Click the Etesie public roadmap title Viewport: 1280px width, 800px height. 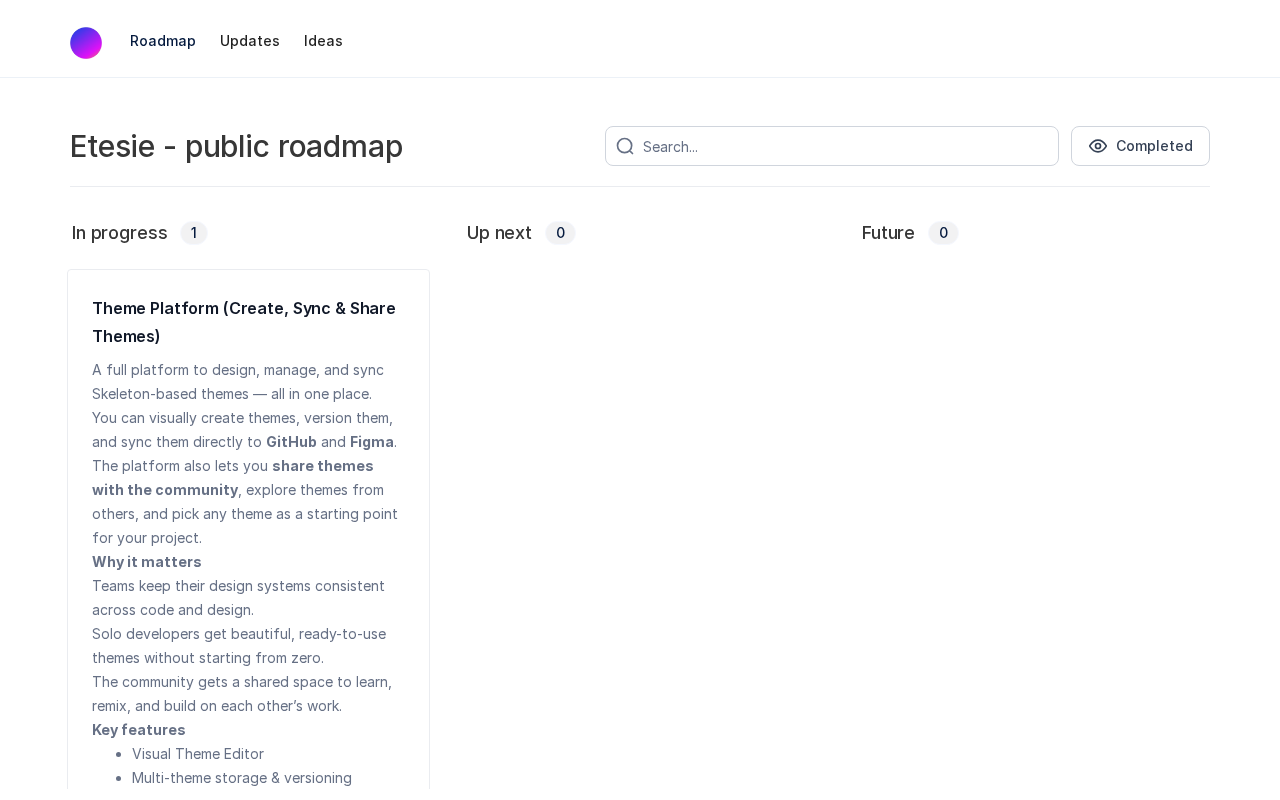pos(236,146)
